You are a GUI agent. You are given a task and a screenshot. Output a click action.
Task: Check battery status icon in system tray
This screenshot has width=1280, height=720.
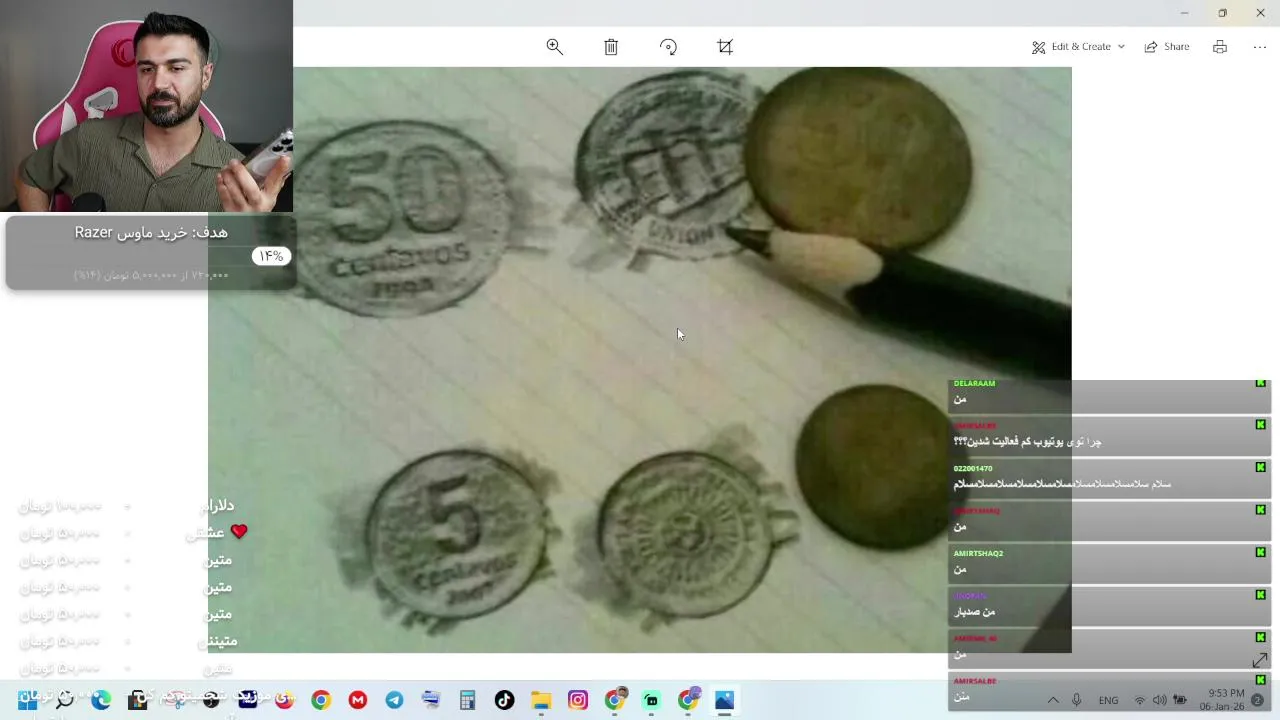click(x=1180, y=701)
